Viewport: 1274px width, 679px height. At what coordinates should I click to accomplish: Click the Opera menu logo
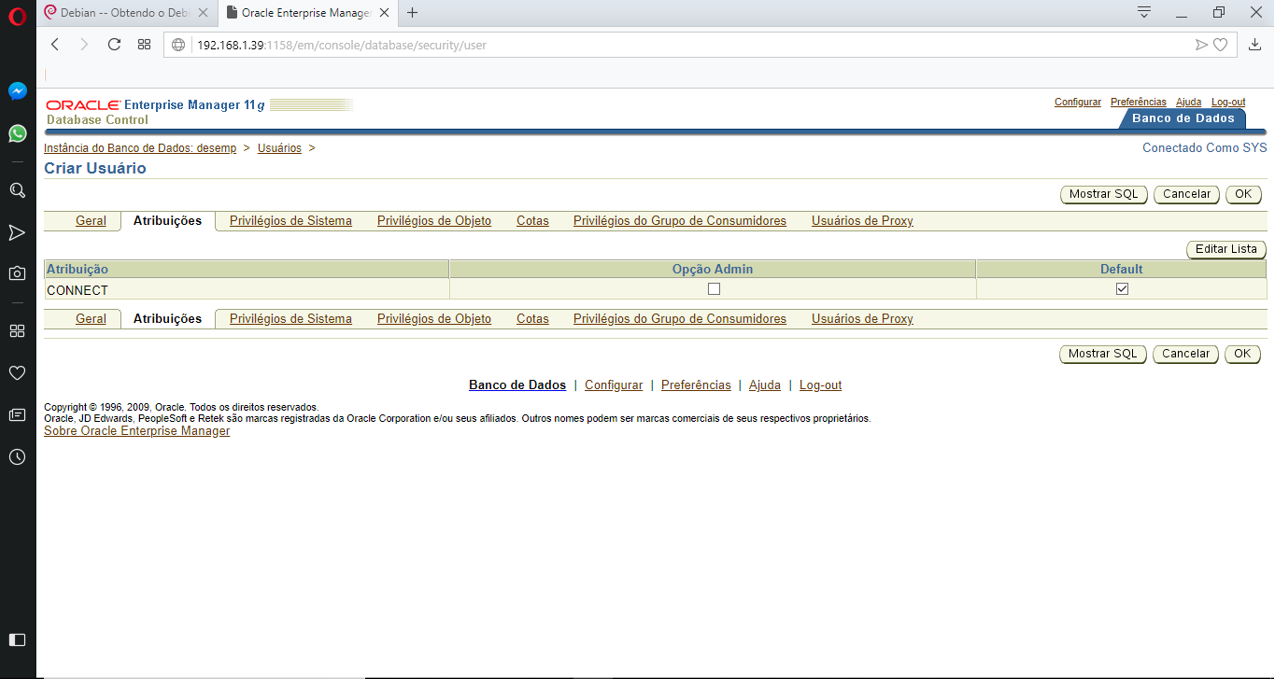[17, 14]
